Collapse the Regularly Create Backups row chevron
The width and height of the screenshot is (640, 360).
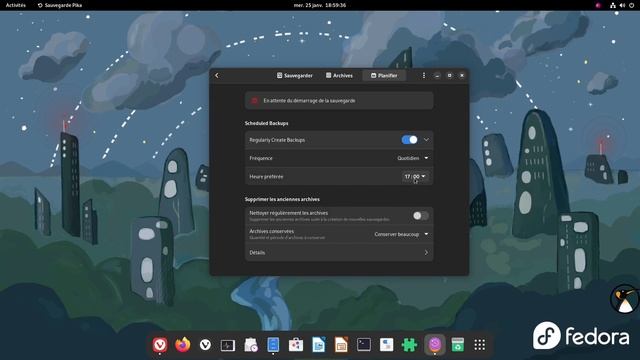click(x=426, y=140)
